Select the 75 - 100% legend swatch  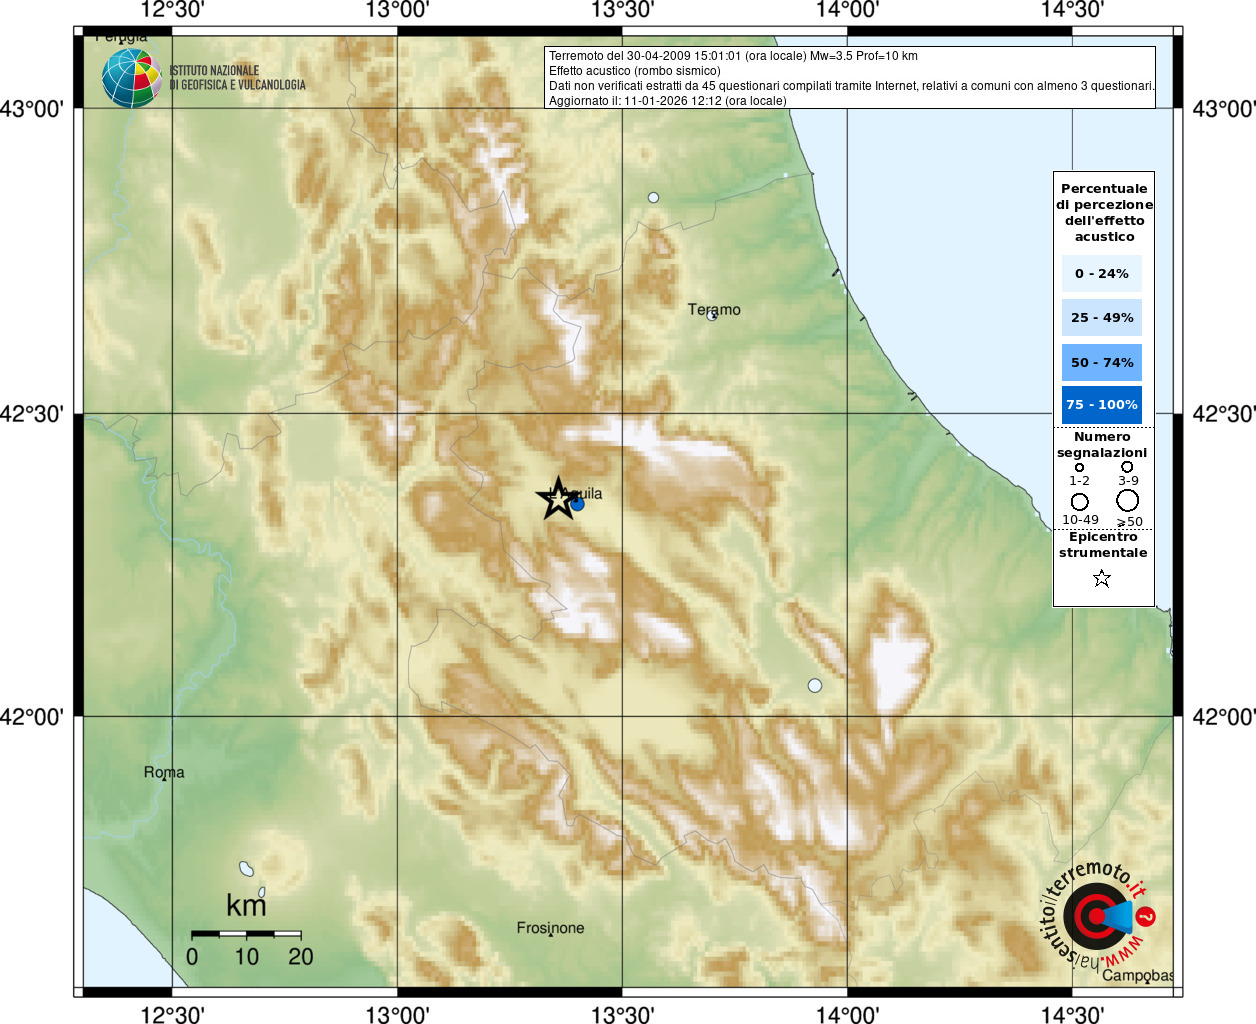tap(1102, 405)
